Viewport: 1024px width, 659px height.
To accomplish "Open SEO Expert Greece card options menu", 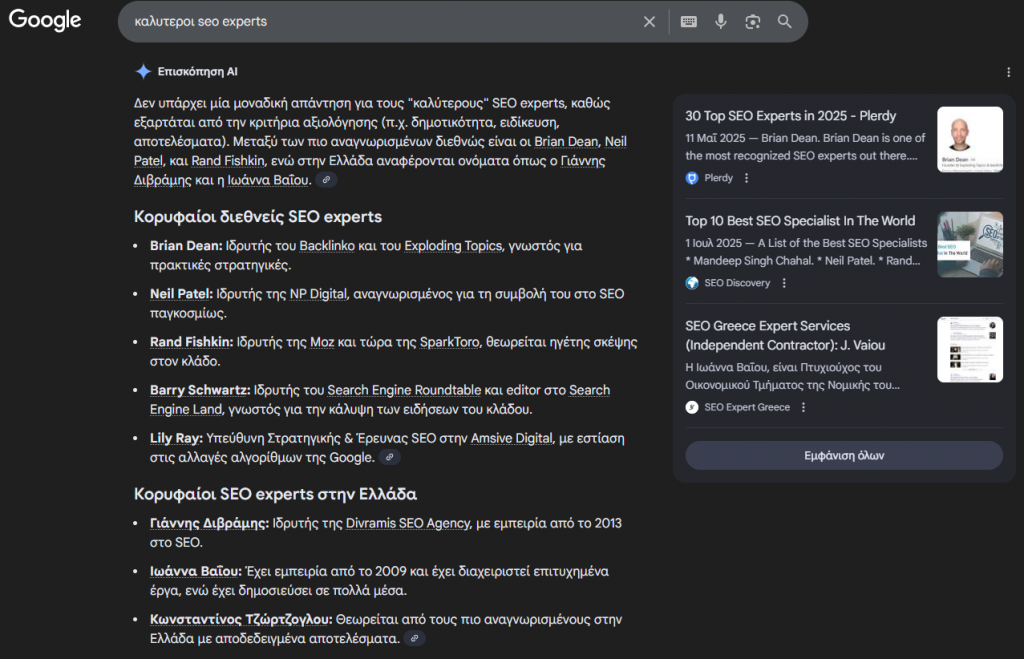I will [805, 406].
